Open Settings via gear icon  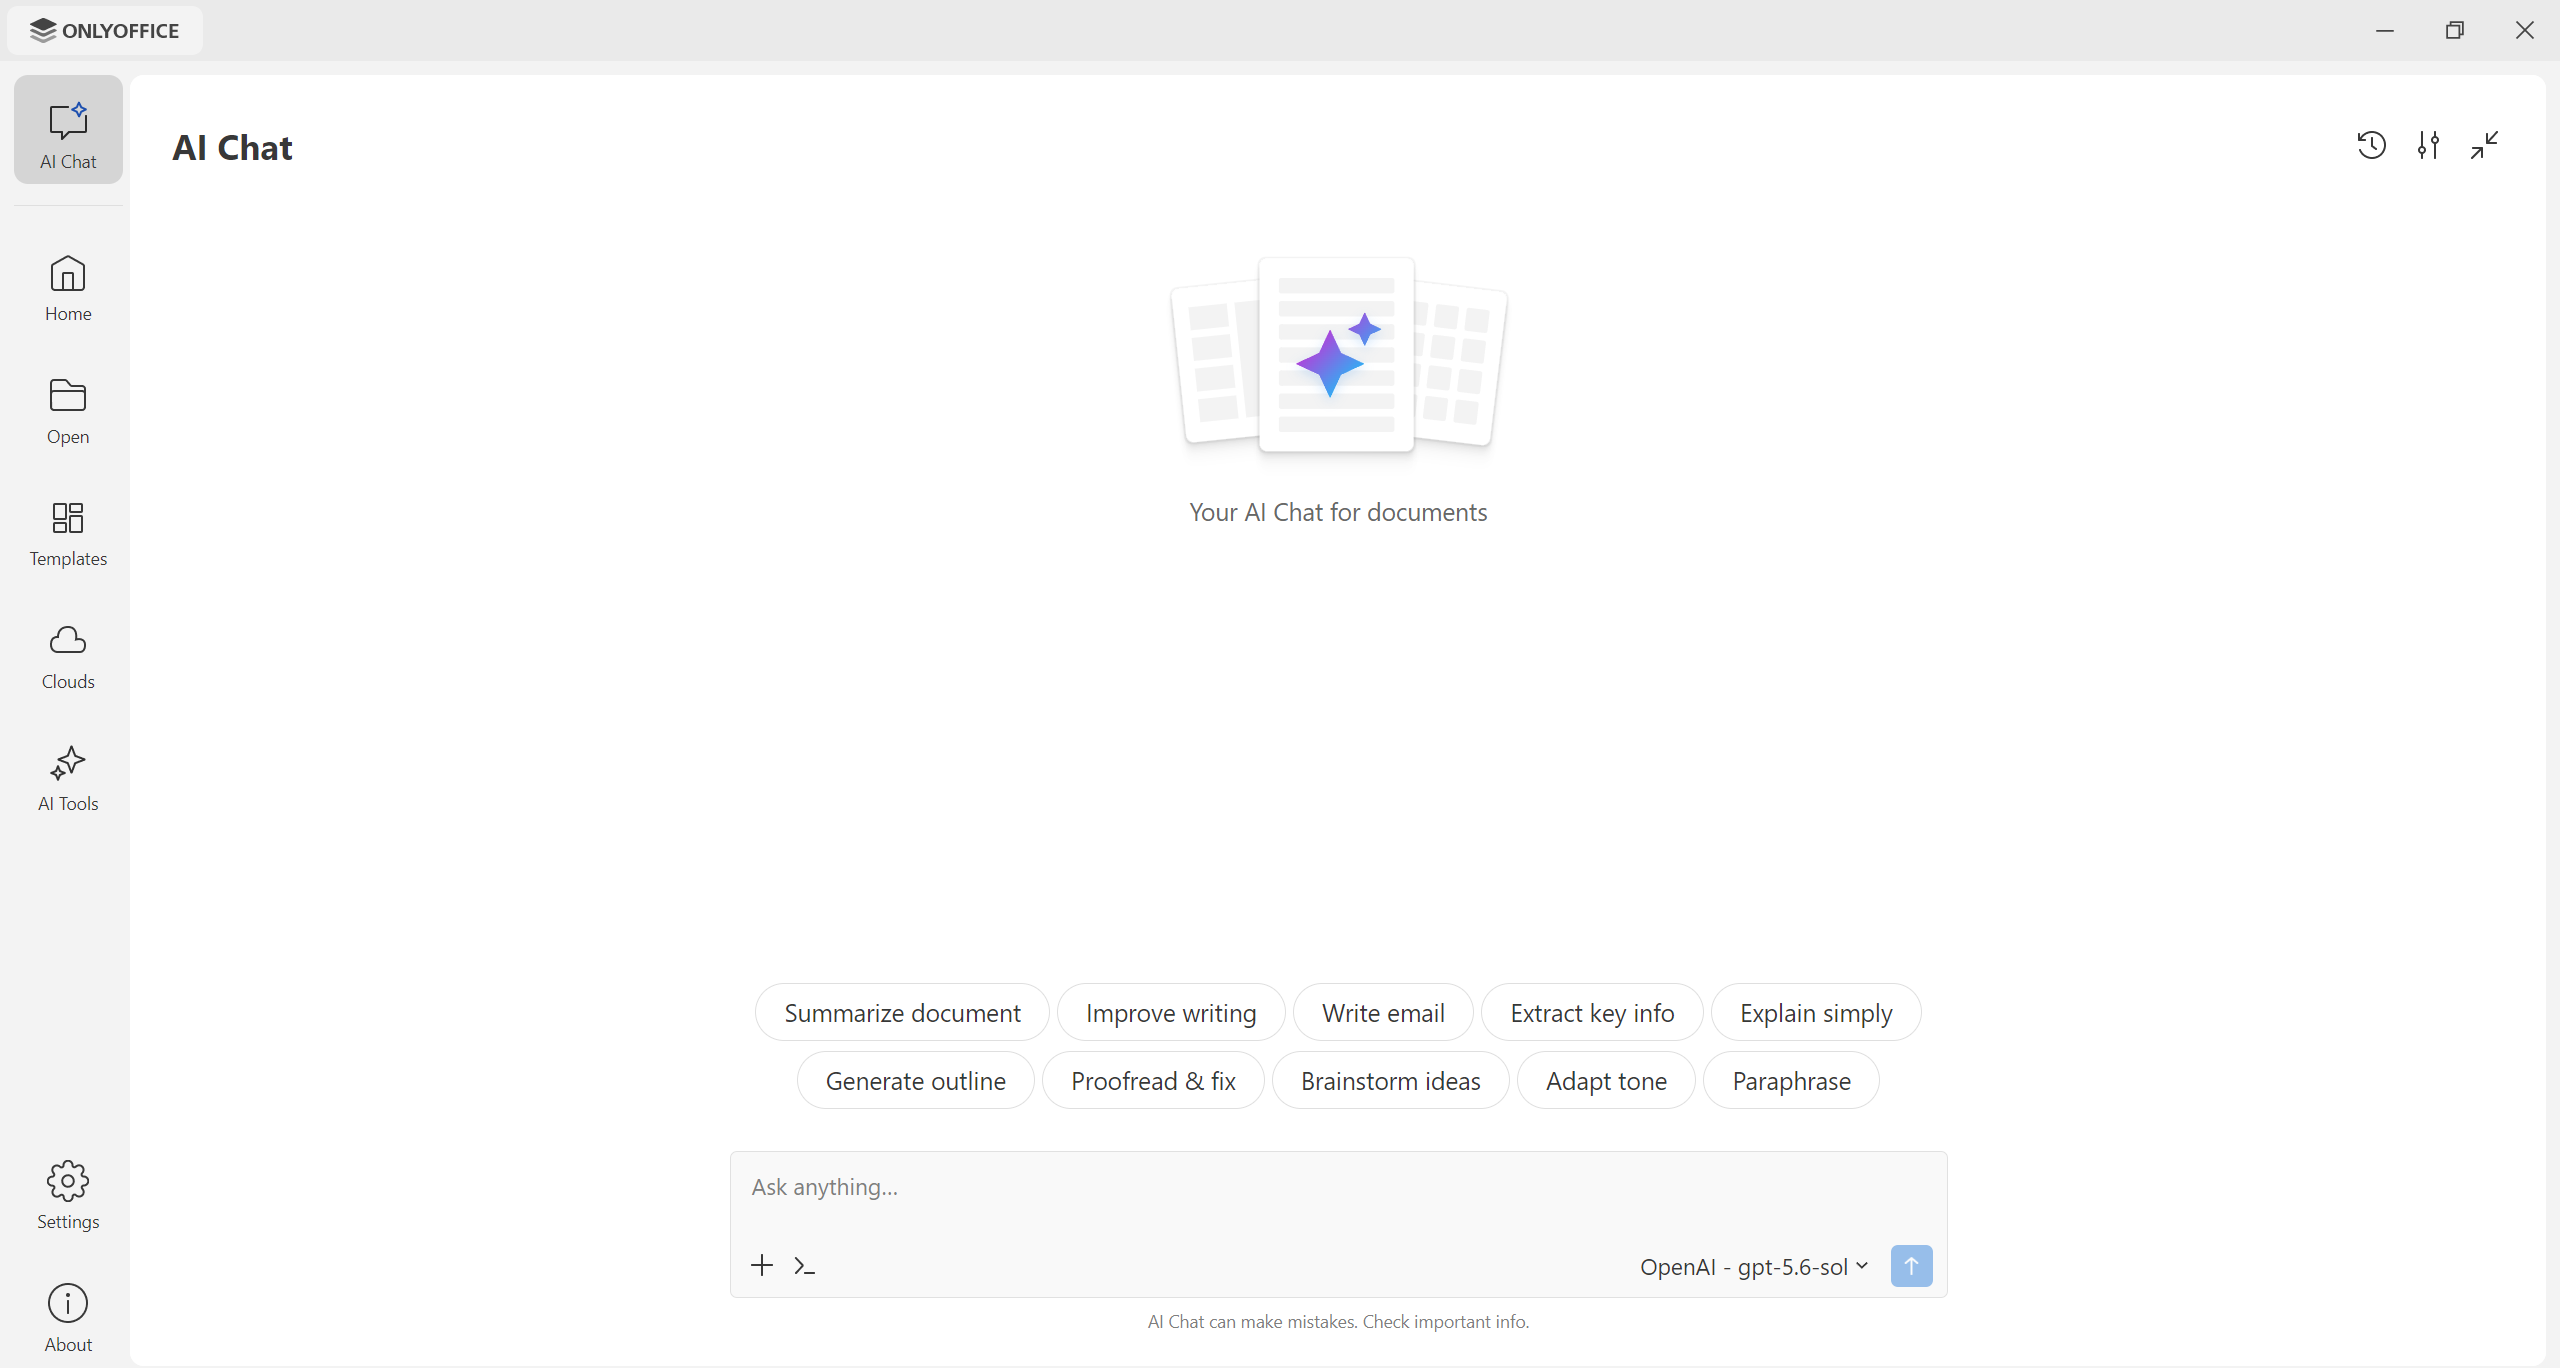coord(68,1196)
